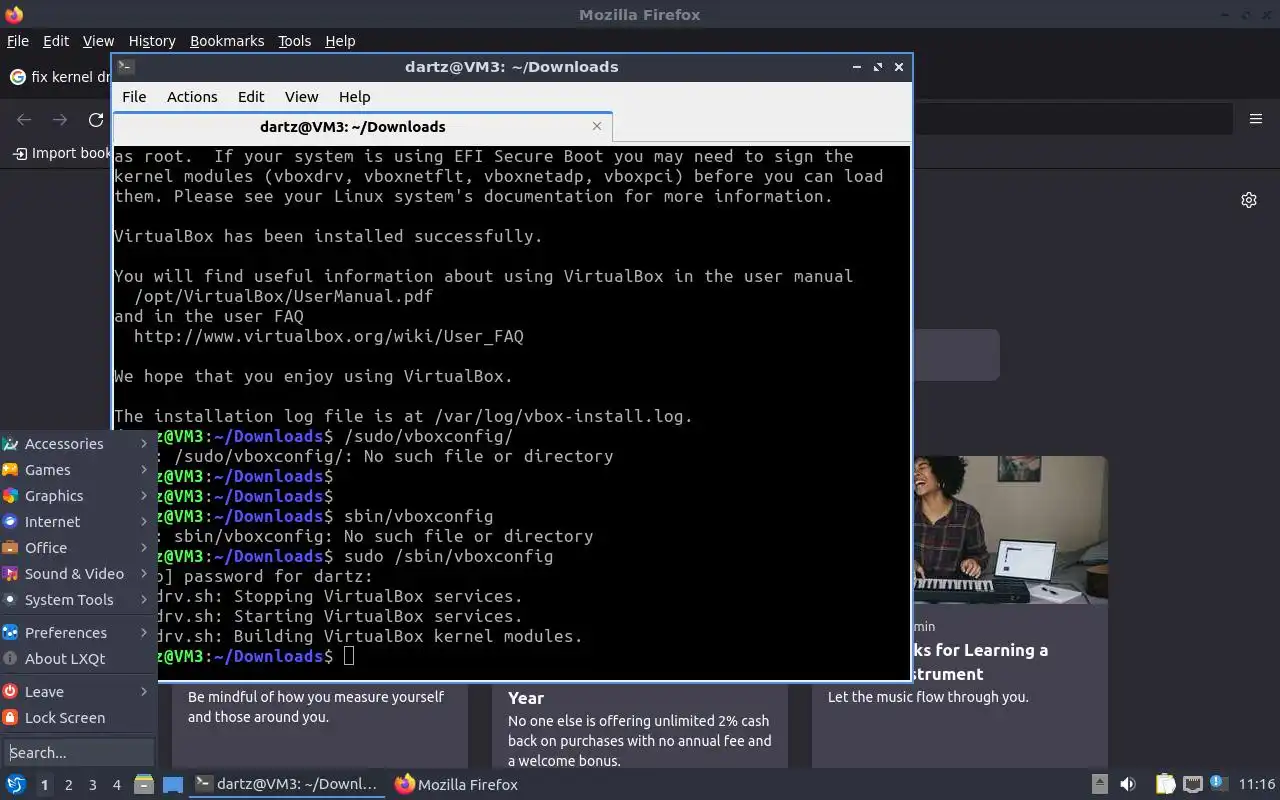Click the network tray icon
This screenshot has width=1280, height=800.
pos(1192,785)
